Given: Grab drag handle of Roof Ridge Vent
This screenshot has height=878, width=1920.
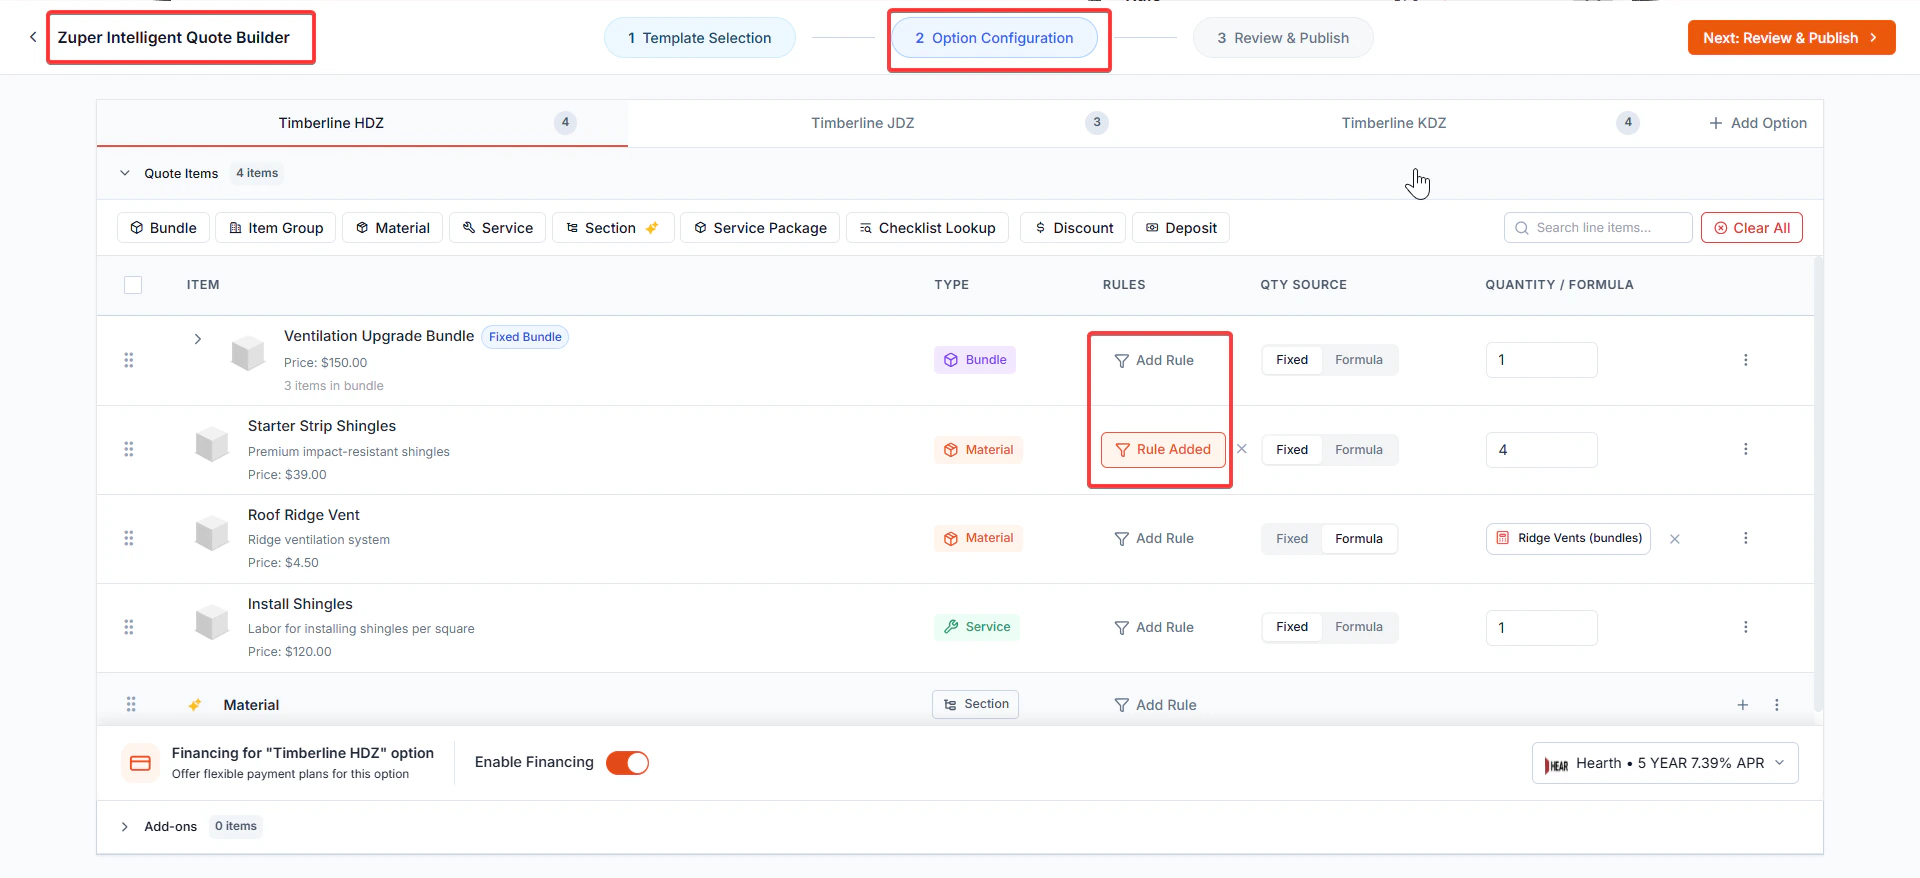Looking at the screenshot, I should [x=129, y=538].
